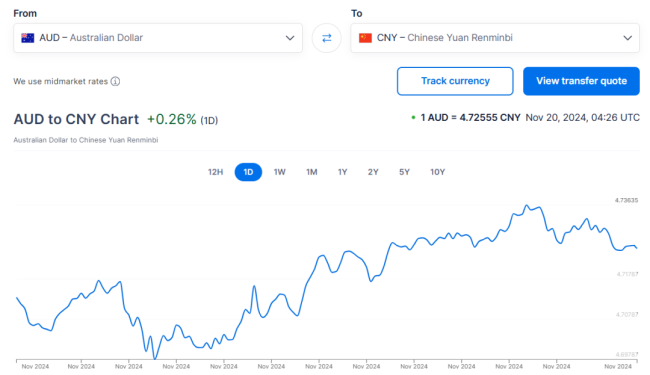This screenshot has width=650, height=375.
Task: Select the 12H chart range
Action: tap(216, 172)
